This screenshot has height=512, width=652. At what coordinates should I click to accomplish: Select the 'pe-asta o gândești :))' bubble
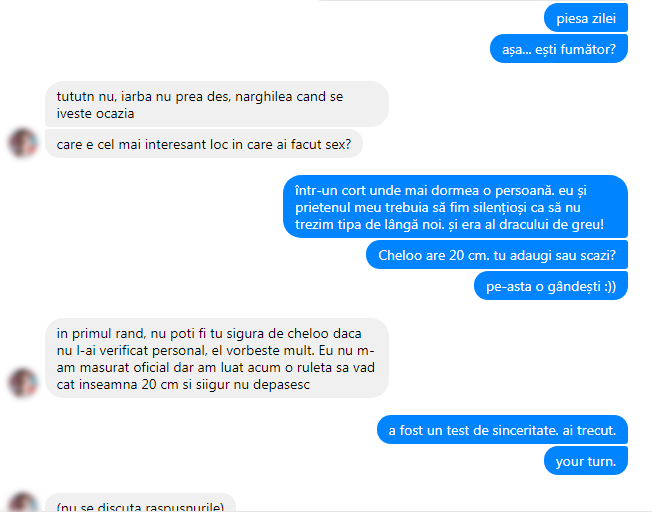[551, 286]
